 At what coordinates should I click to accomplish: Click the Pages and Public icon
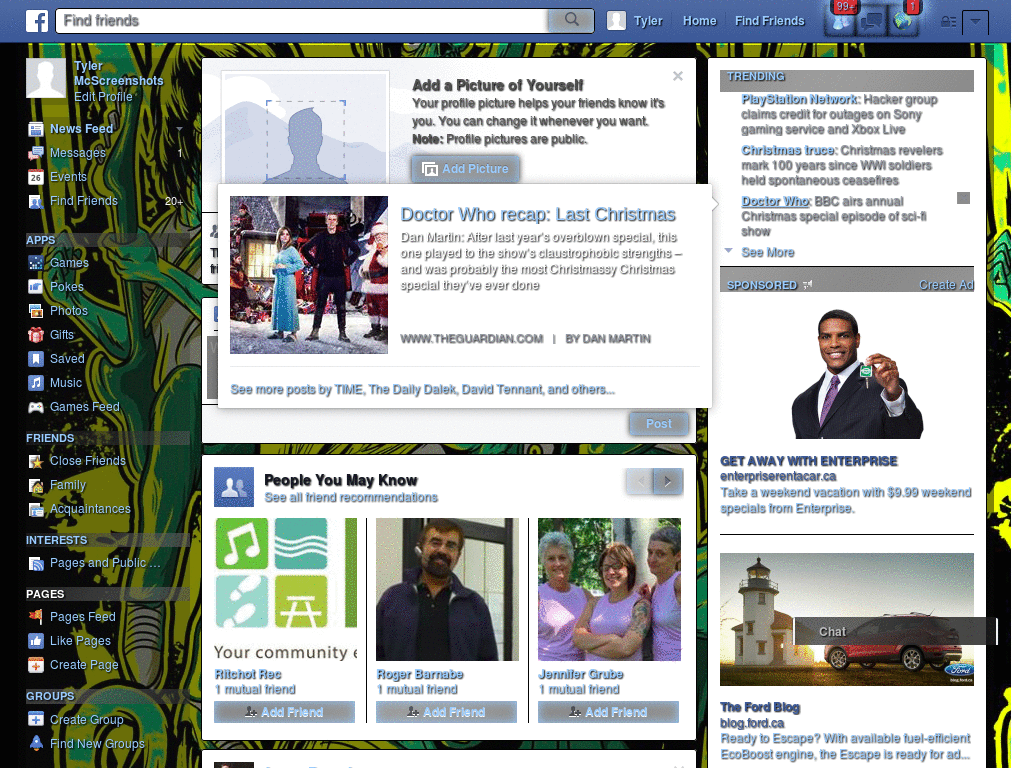point(36,563)
